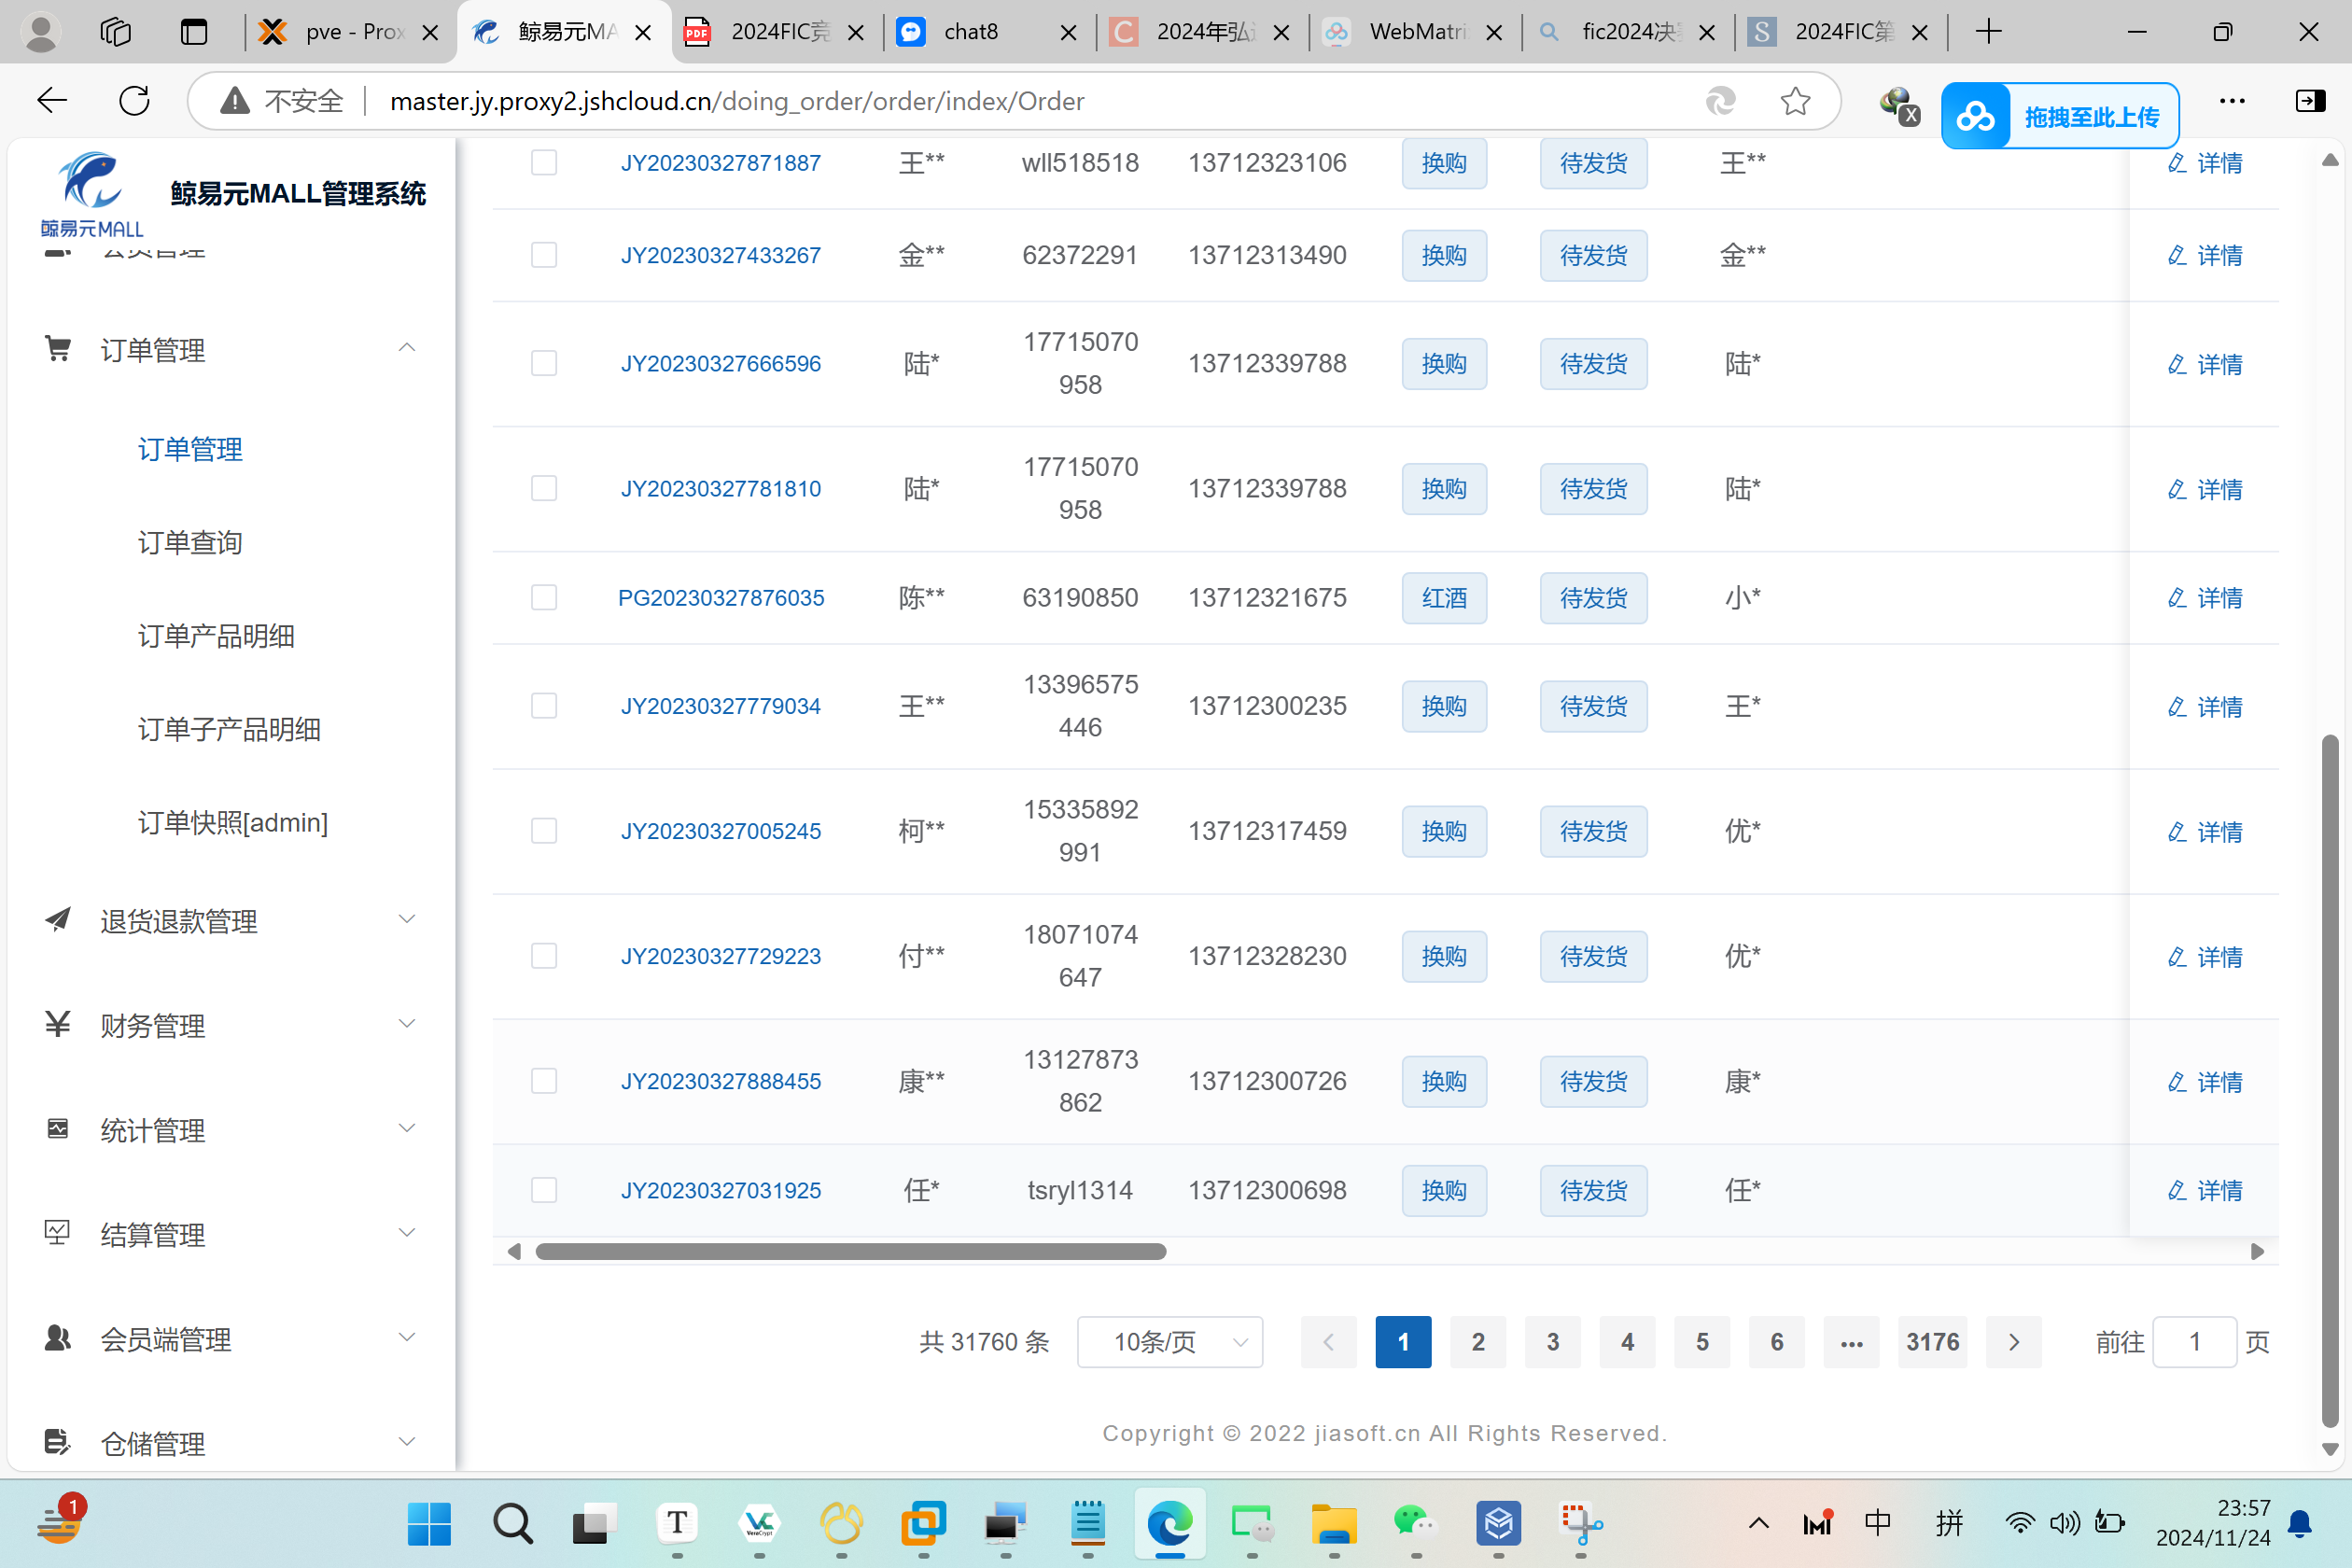
Task: Click the address bar URL
Action: pyautogui.click(x=737, y=101)
